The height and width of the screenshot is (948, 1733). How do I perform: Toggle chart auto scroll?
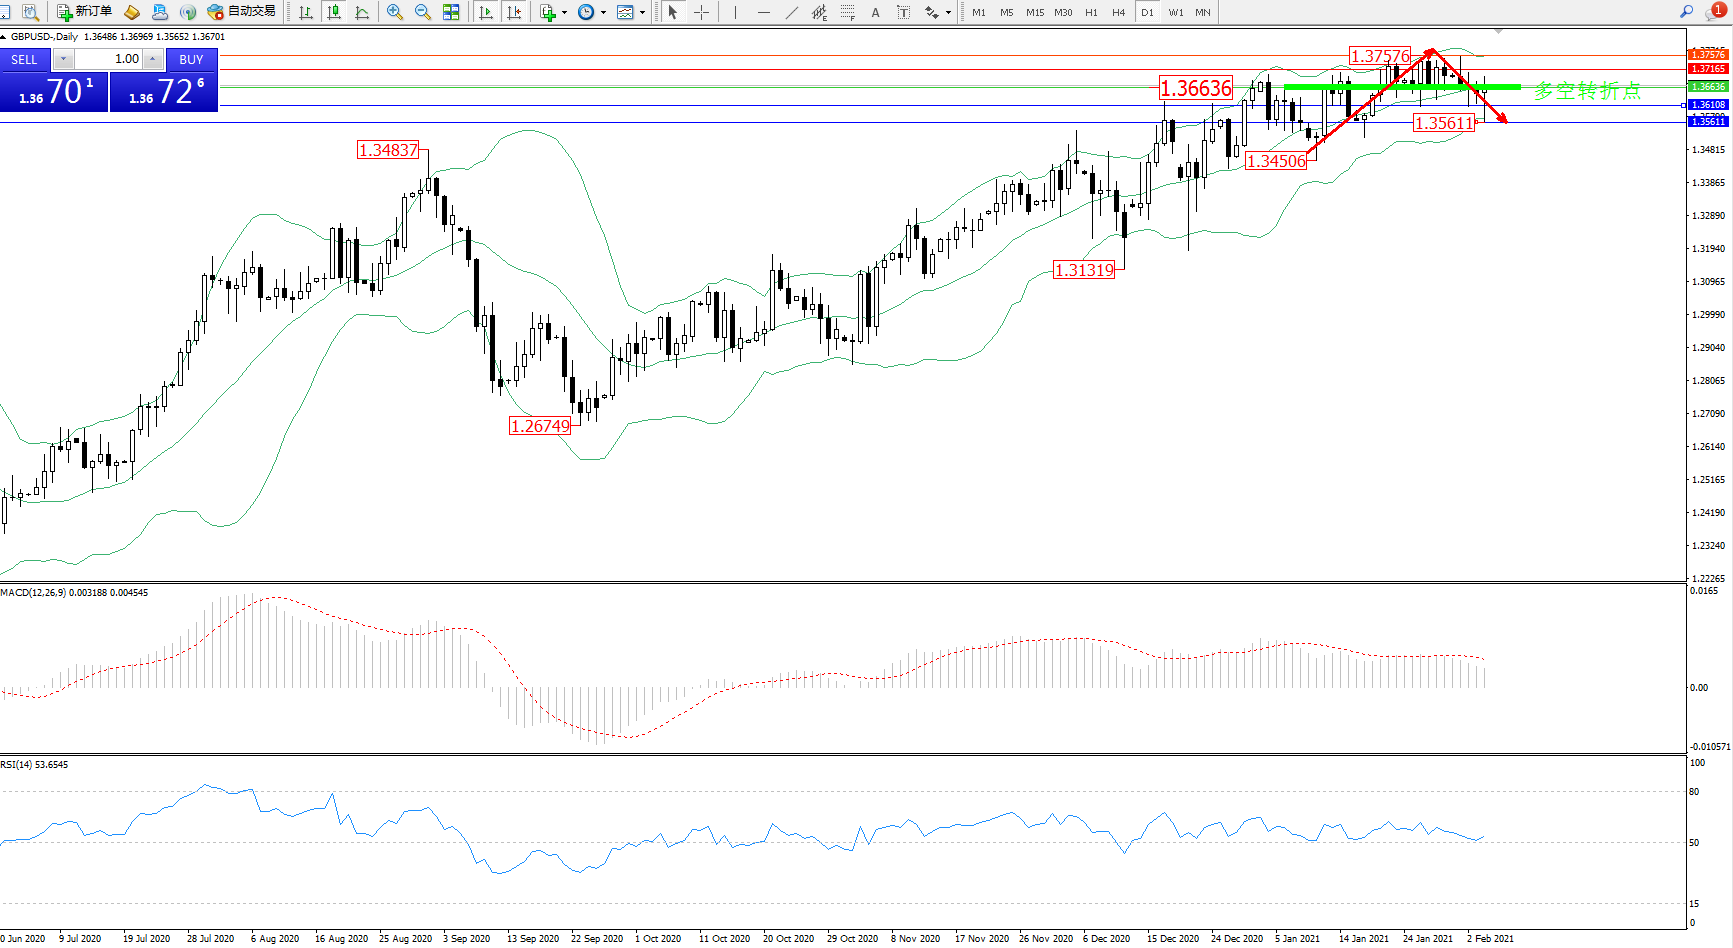pos(486,12)
